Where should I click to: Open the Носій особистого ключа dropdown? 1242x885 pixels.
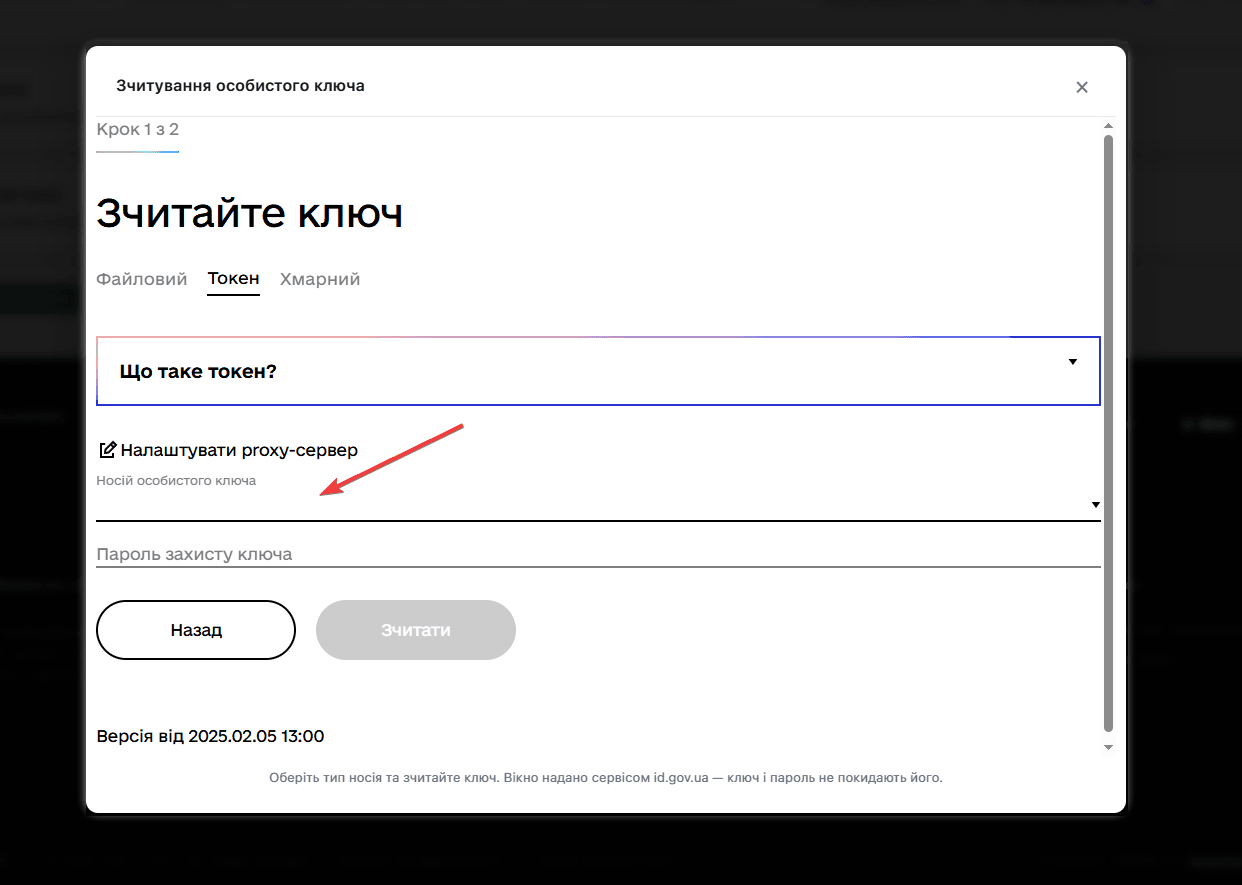598,505
